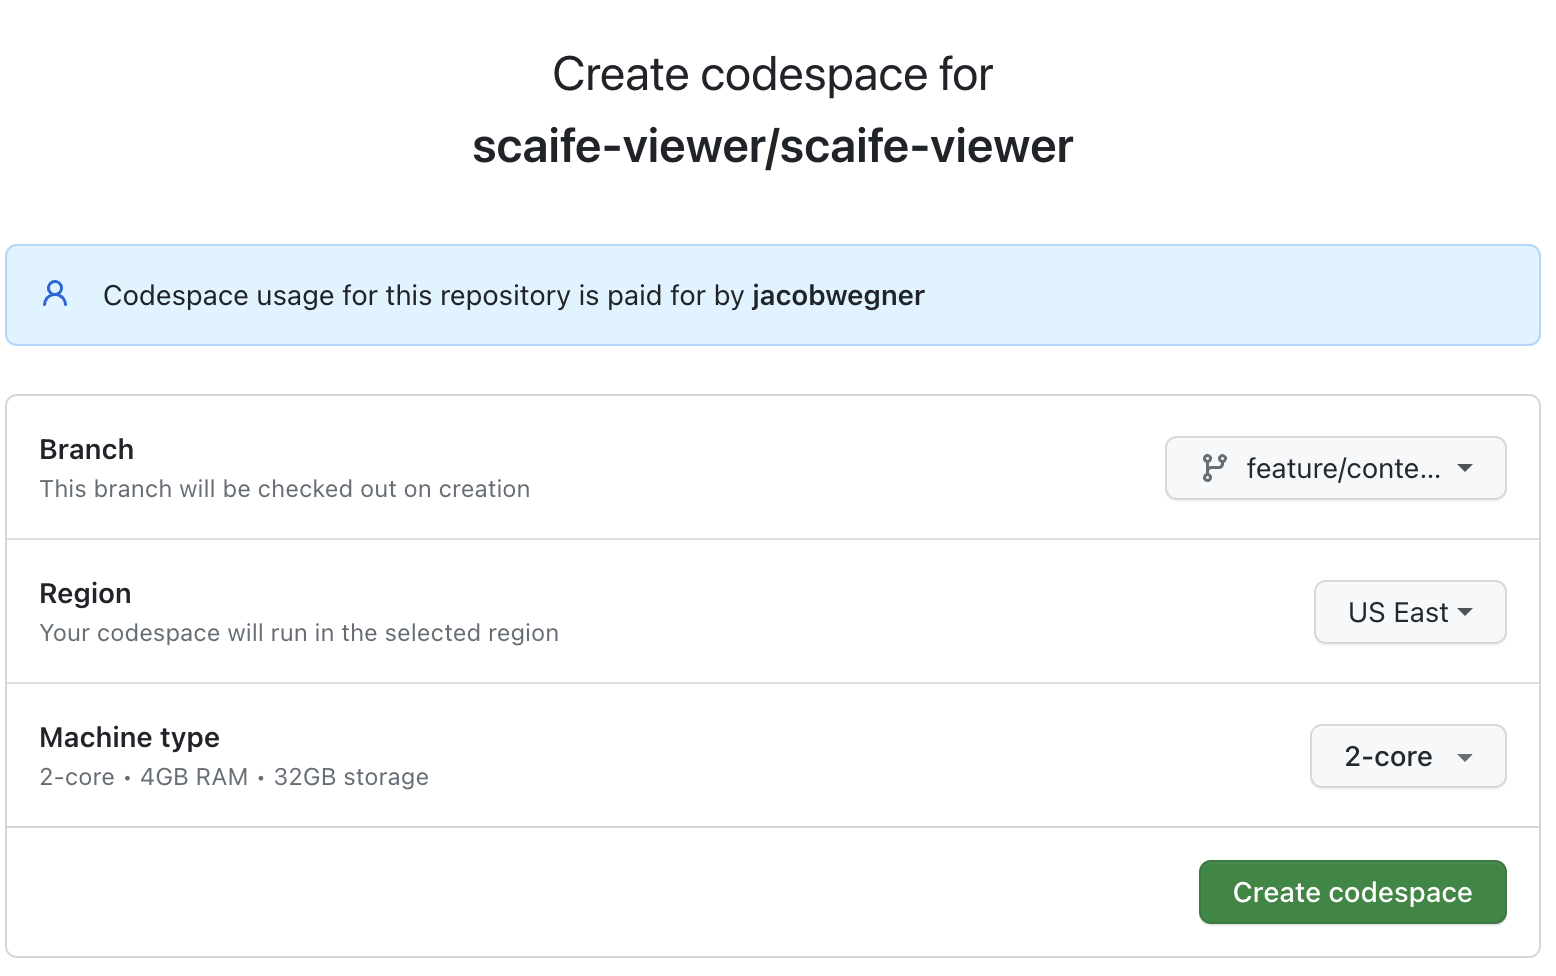
Task: Click the Branch section label
Action: [87, 450]
